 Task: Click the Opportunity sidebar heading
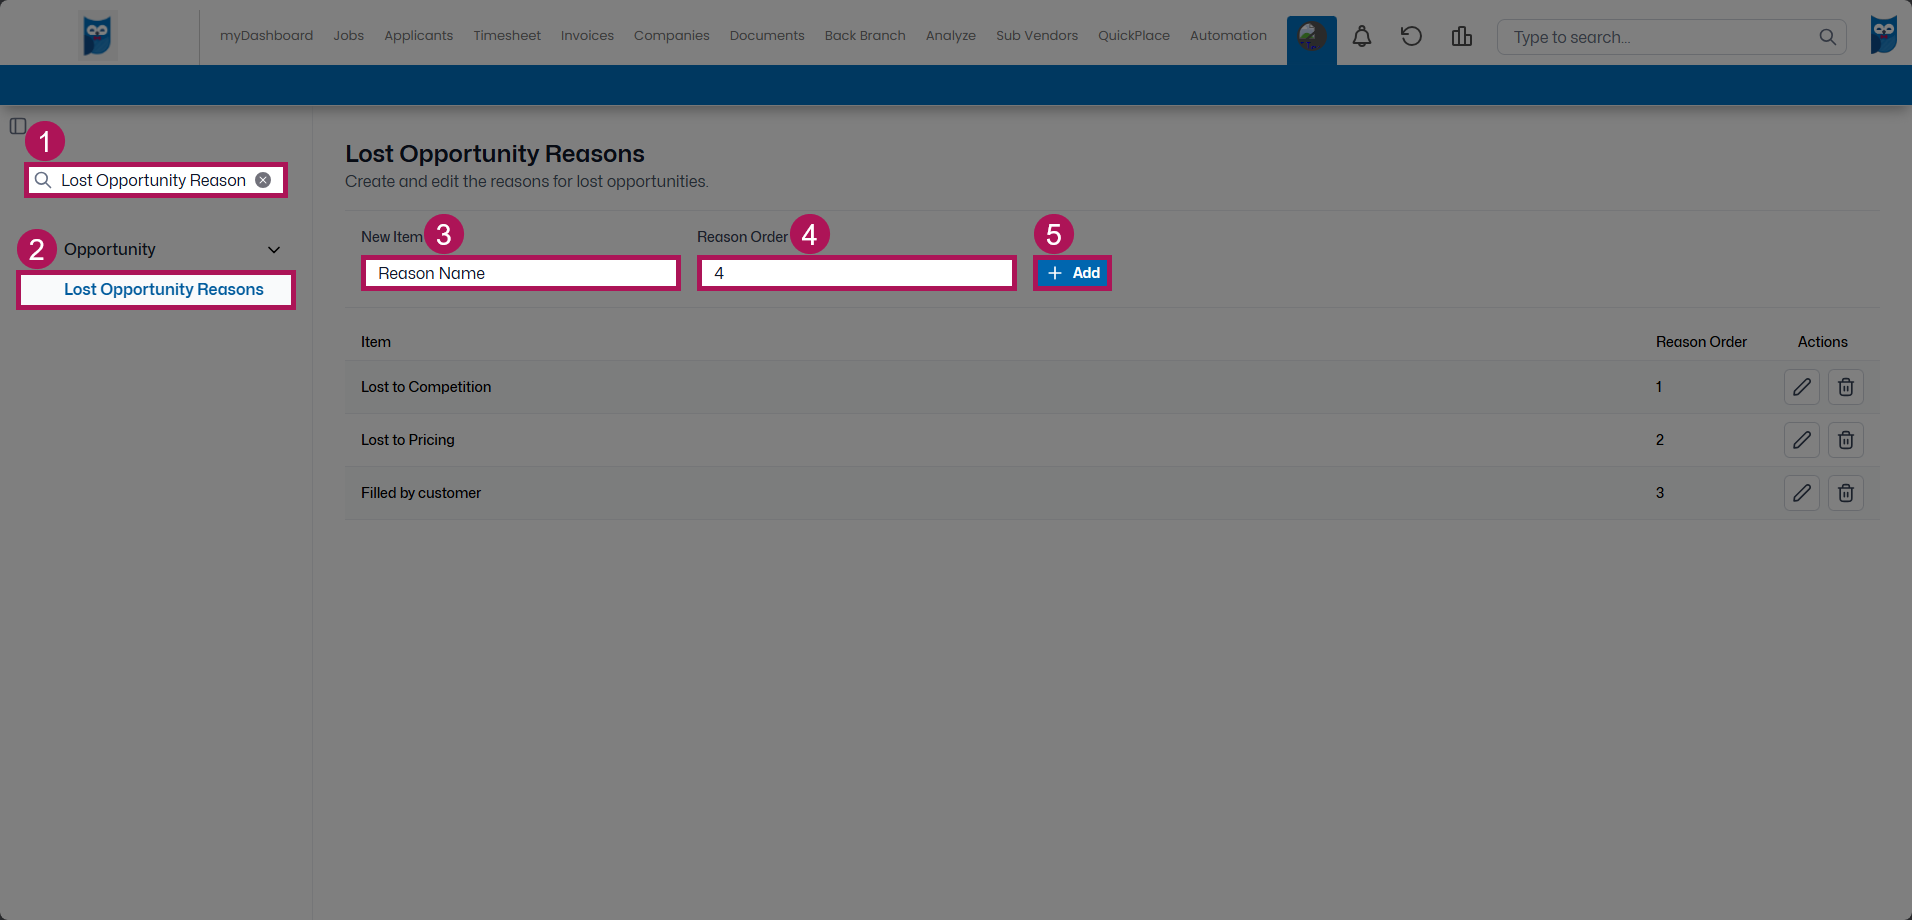click(110, 250)
